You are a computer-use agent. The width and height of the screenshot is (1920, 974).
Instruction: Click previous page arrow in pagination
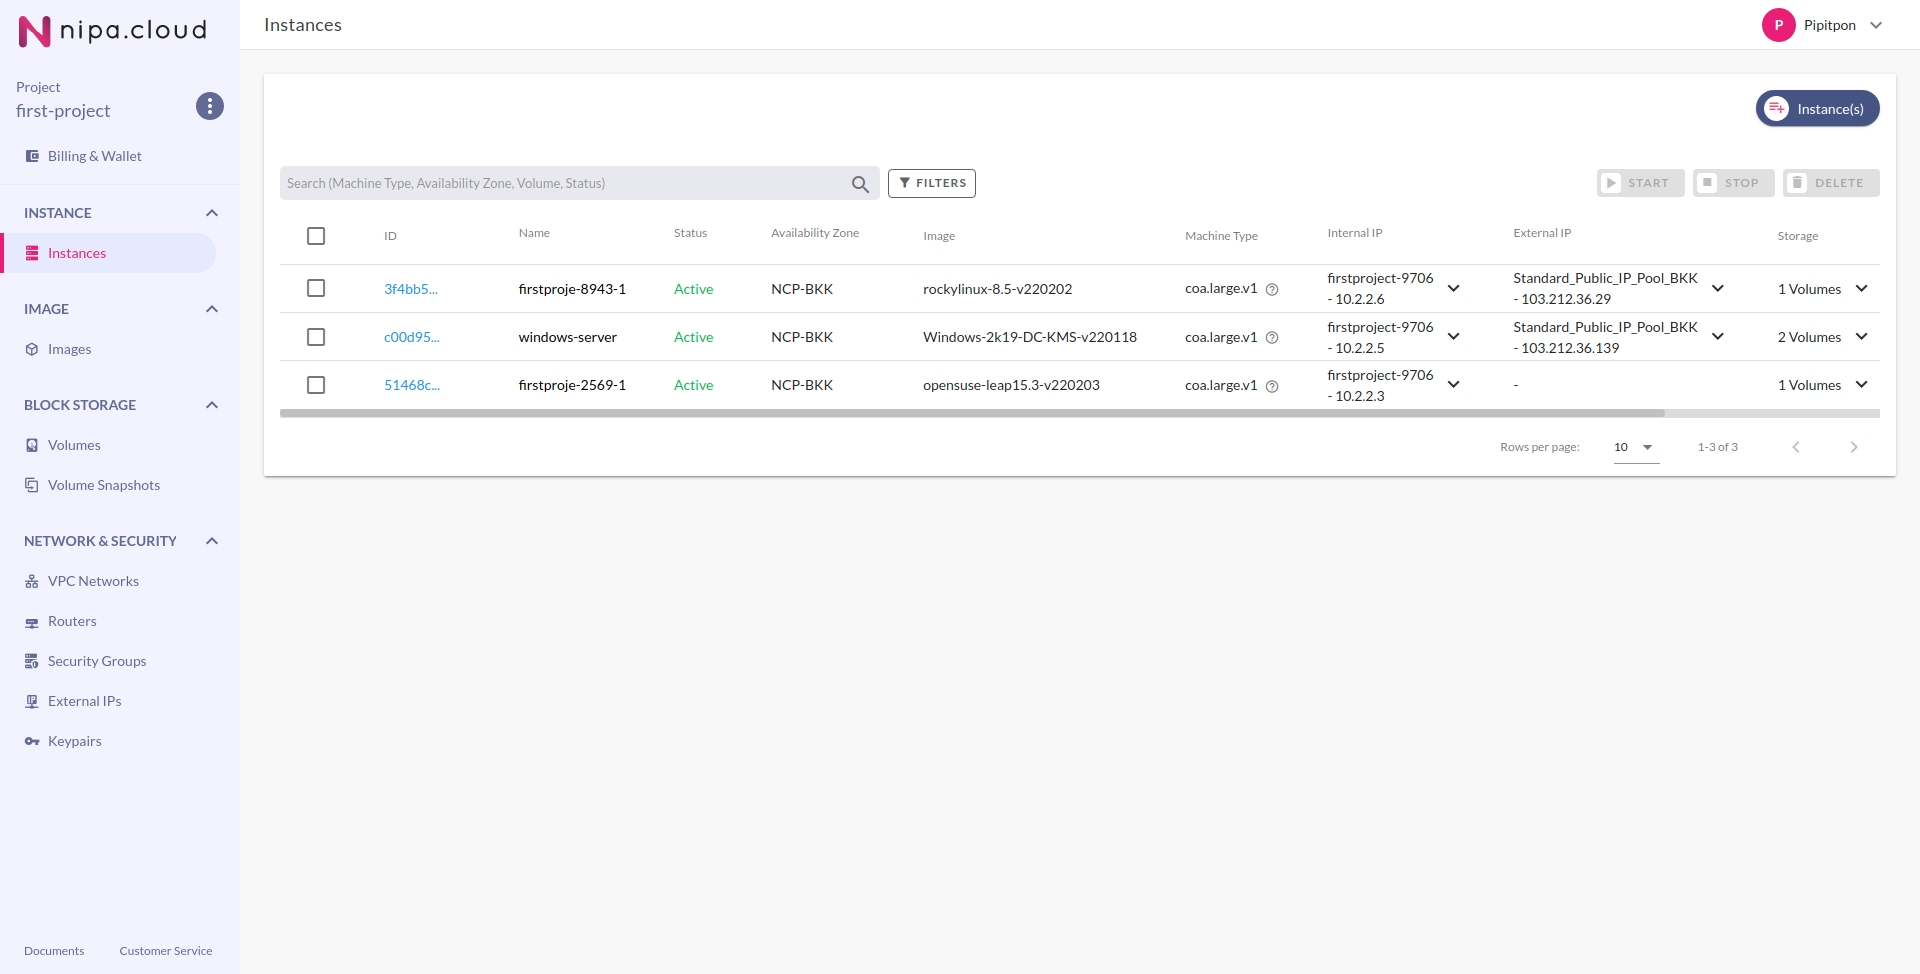1795,447
